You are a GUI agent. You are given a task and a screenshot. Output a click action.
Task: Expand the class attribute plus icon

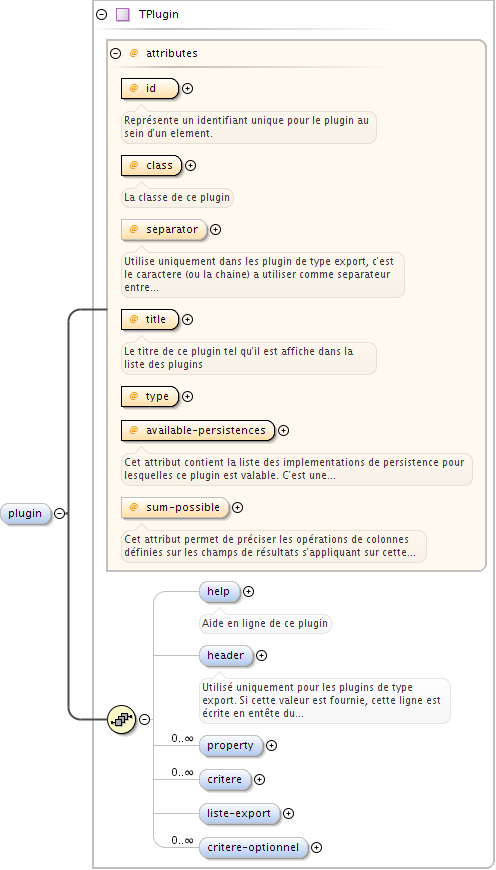point(190,165)
